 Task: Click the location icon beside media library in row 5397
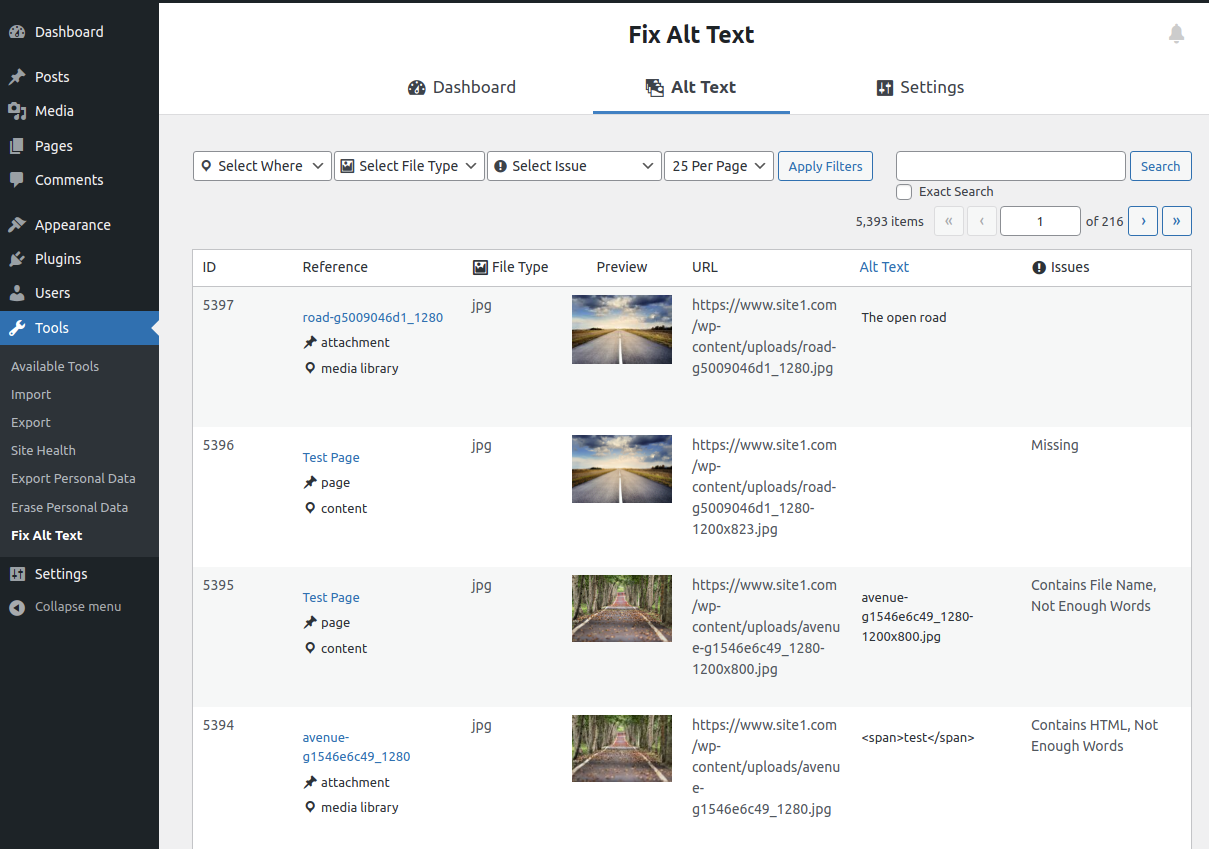(x=310, y=368)
